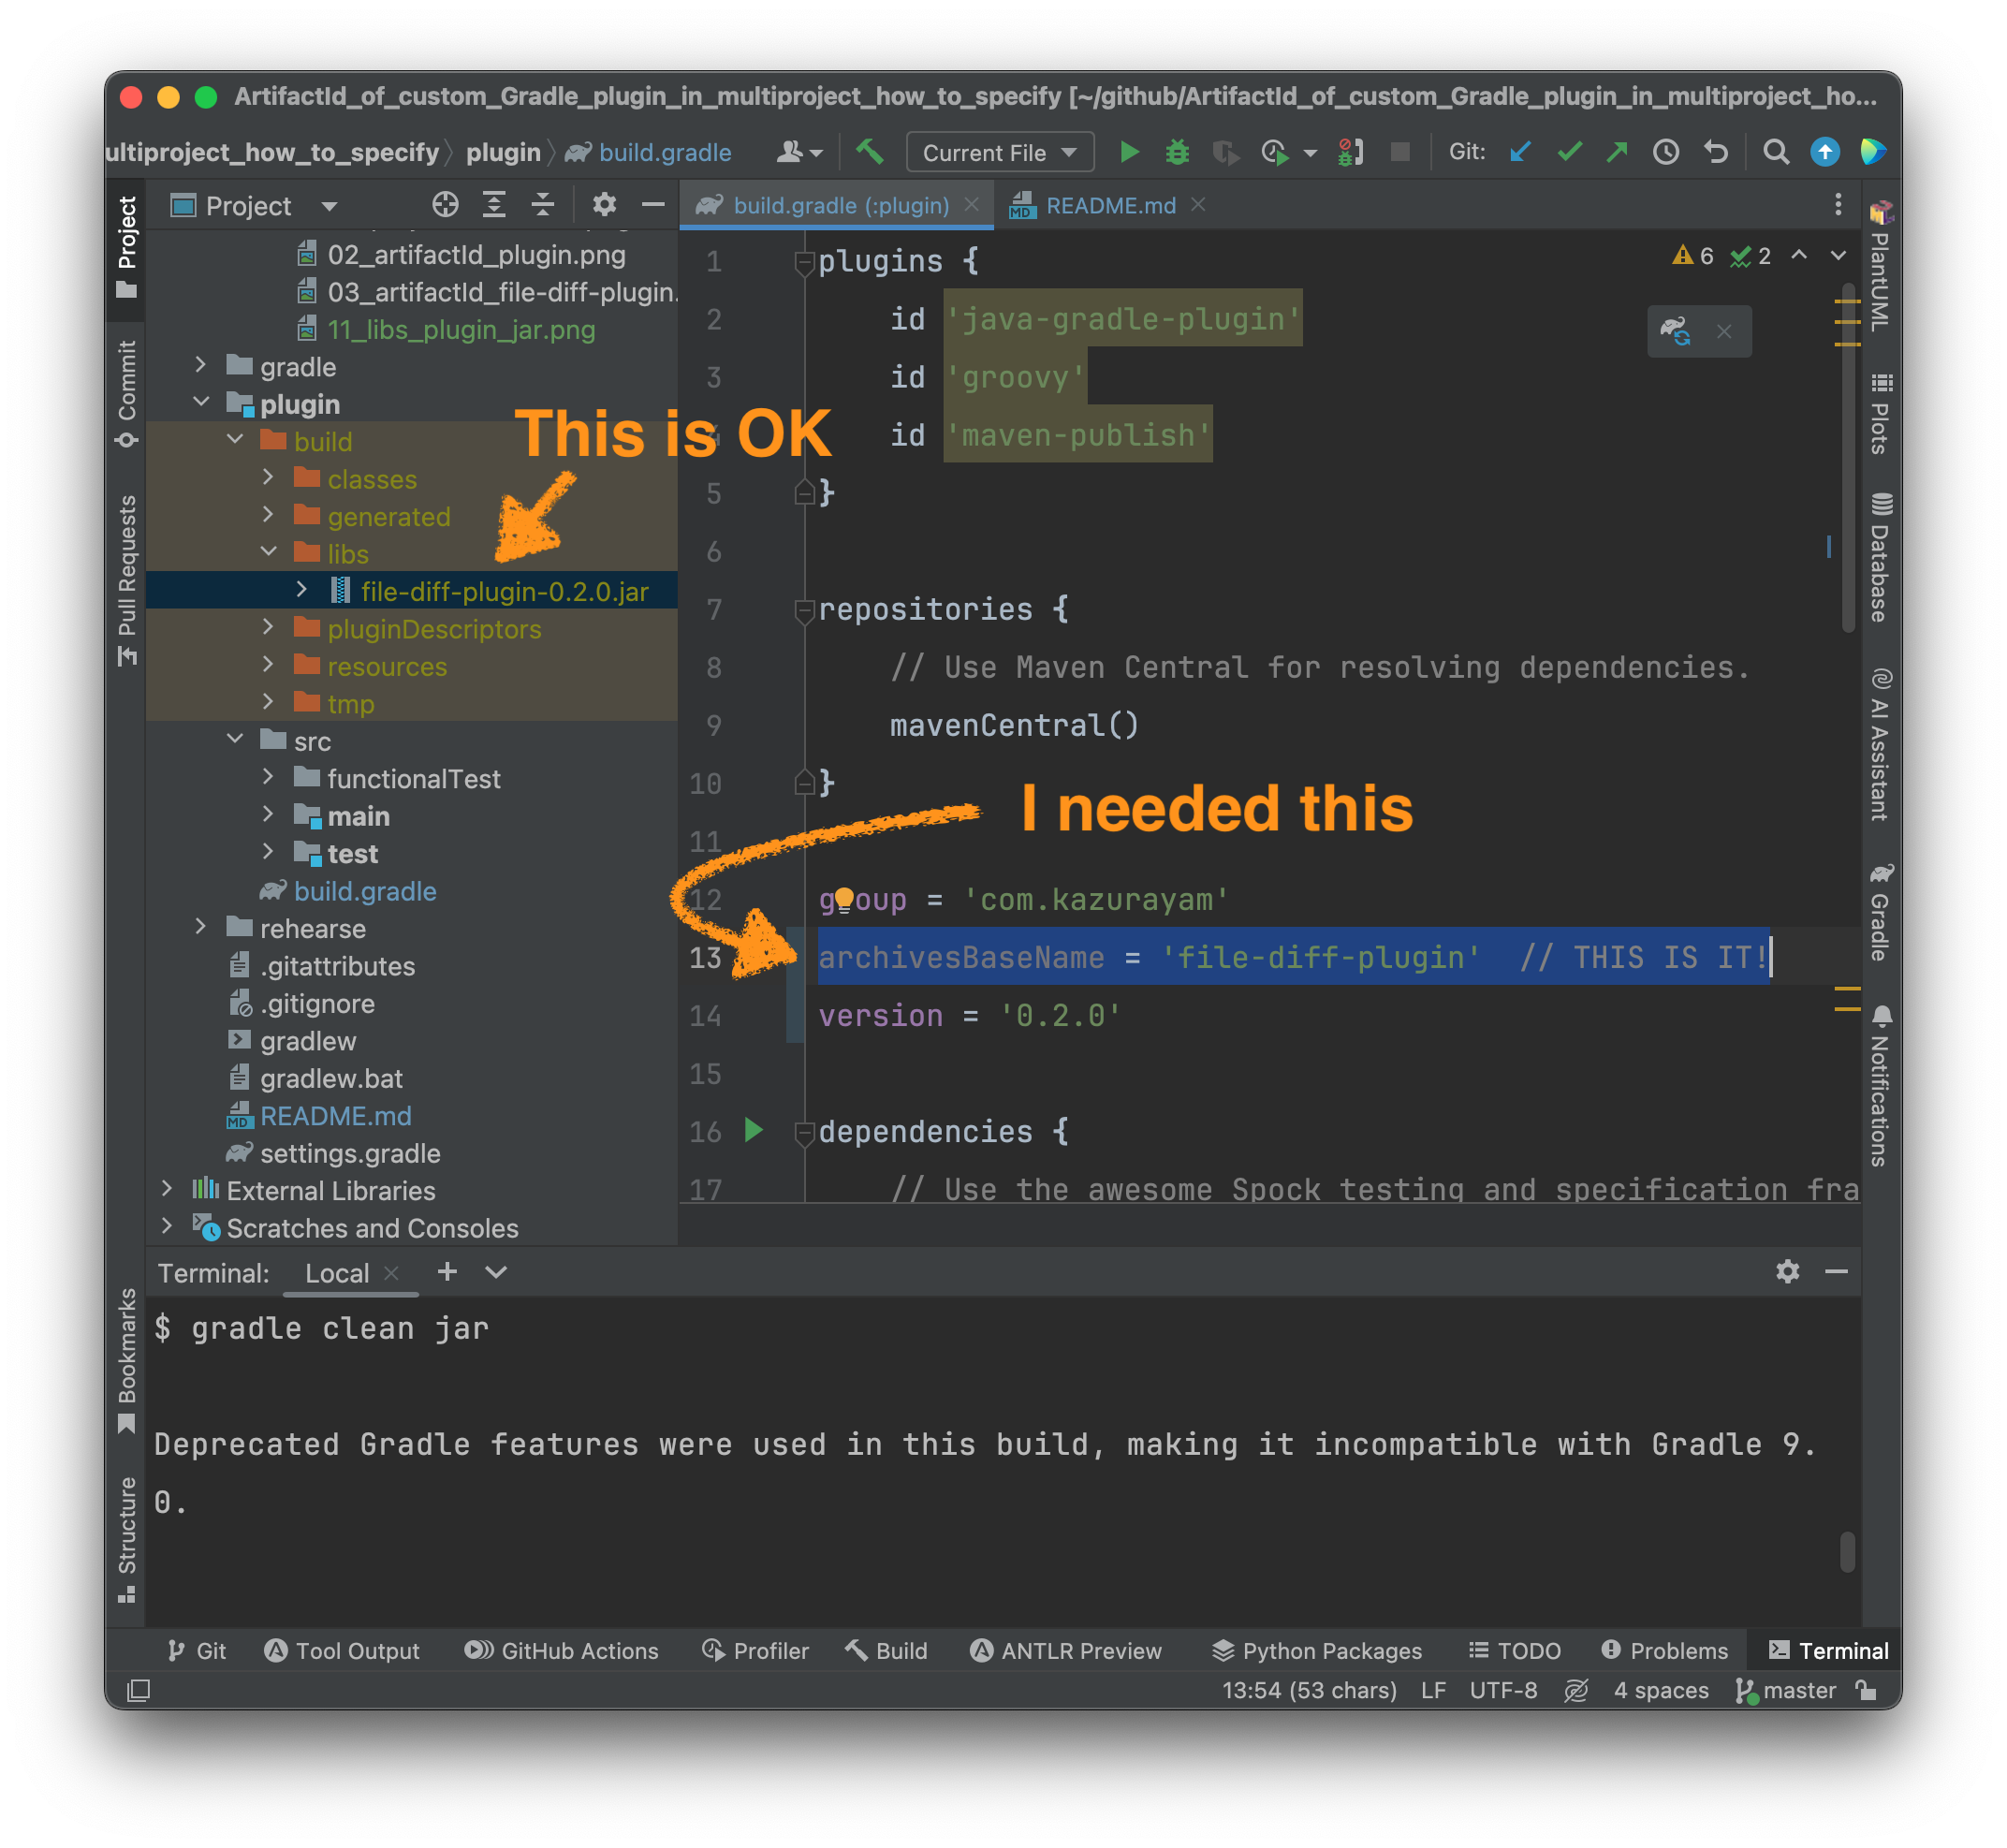
Task: Collapse the build folder in Project tree
Action: (237, 440)
